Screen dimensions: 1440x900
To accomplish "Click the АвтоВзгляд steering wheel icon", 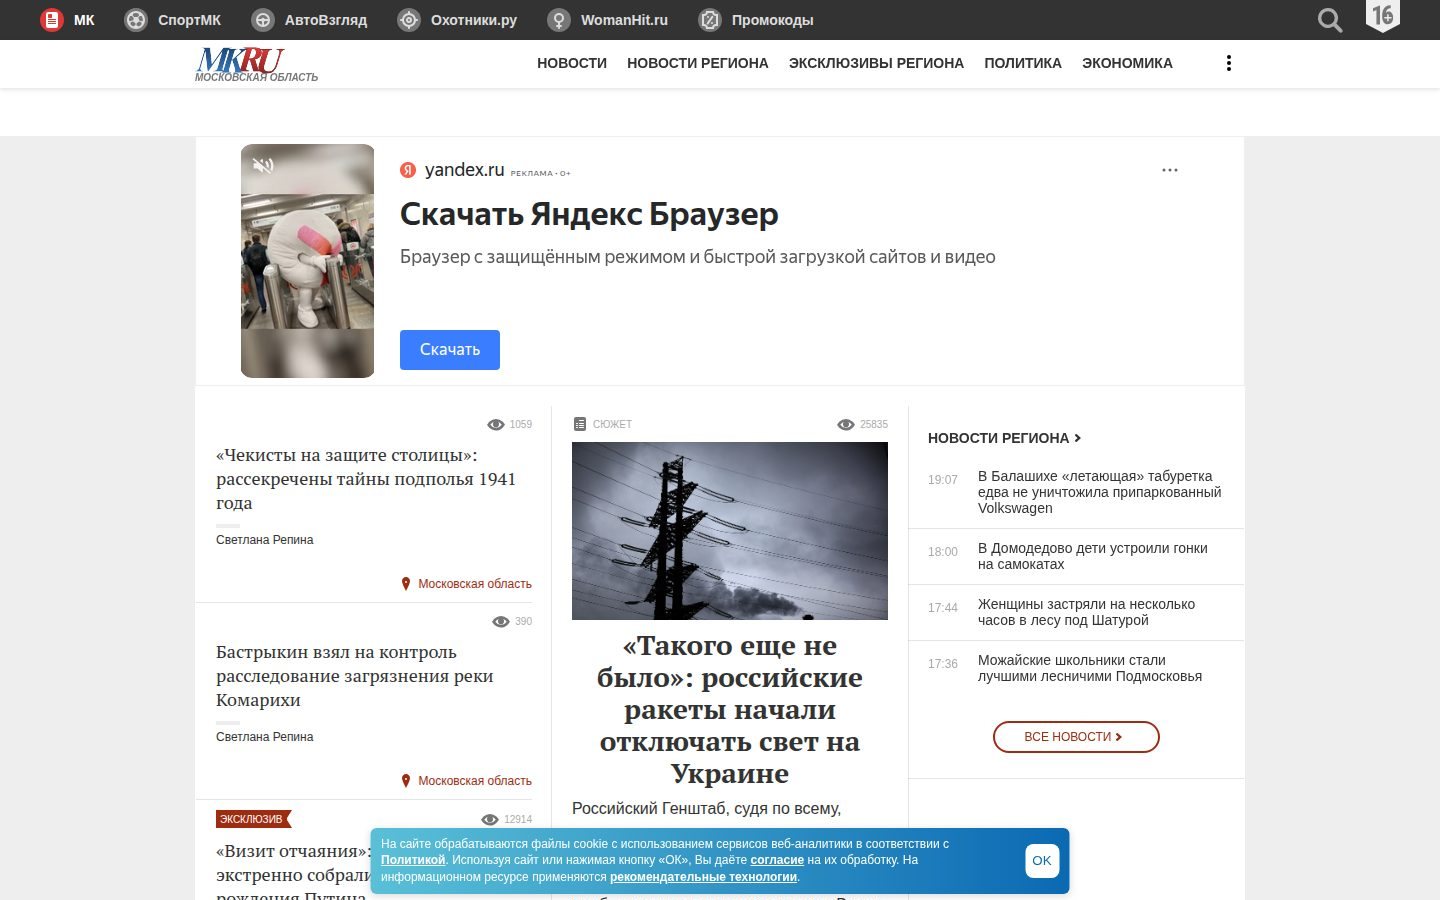I will [263, 20].
